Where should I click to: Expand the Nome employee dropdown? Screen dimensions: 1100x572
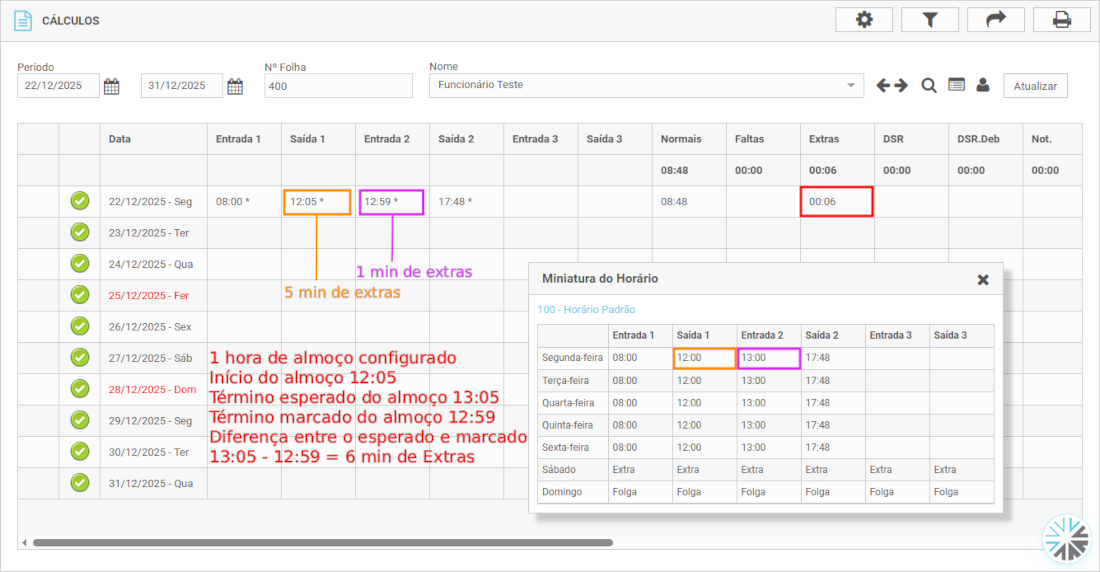[851, 86]
